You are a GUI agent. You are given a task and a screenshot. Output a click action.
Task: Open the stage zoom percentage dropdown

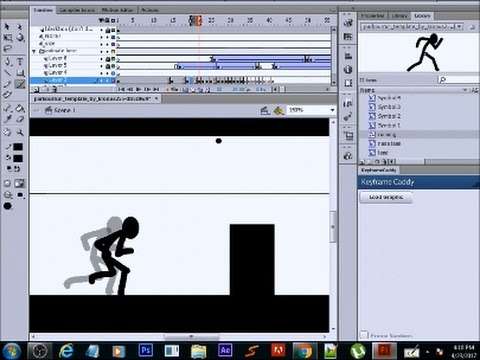pyautogui.click(x=332, y=110)
